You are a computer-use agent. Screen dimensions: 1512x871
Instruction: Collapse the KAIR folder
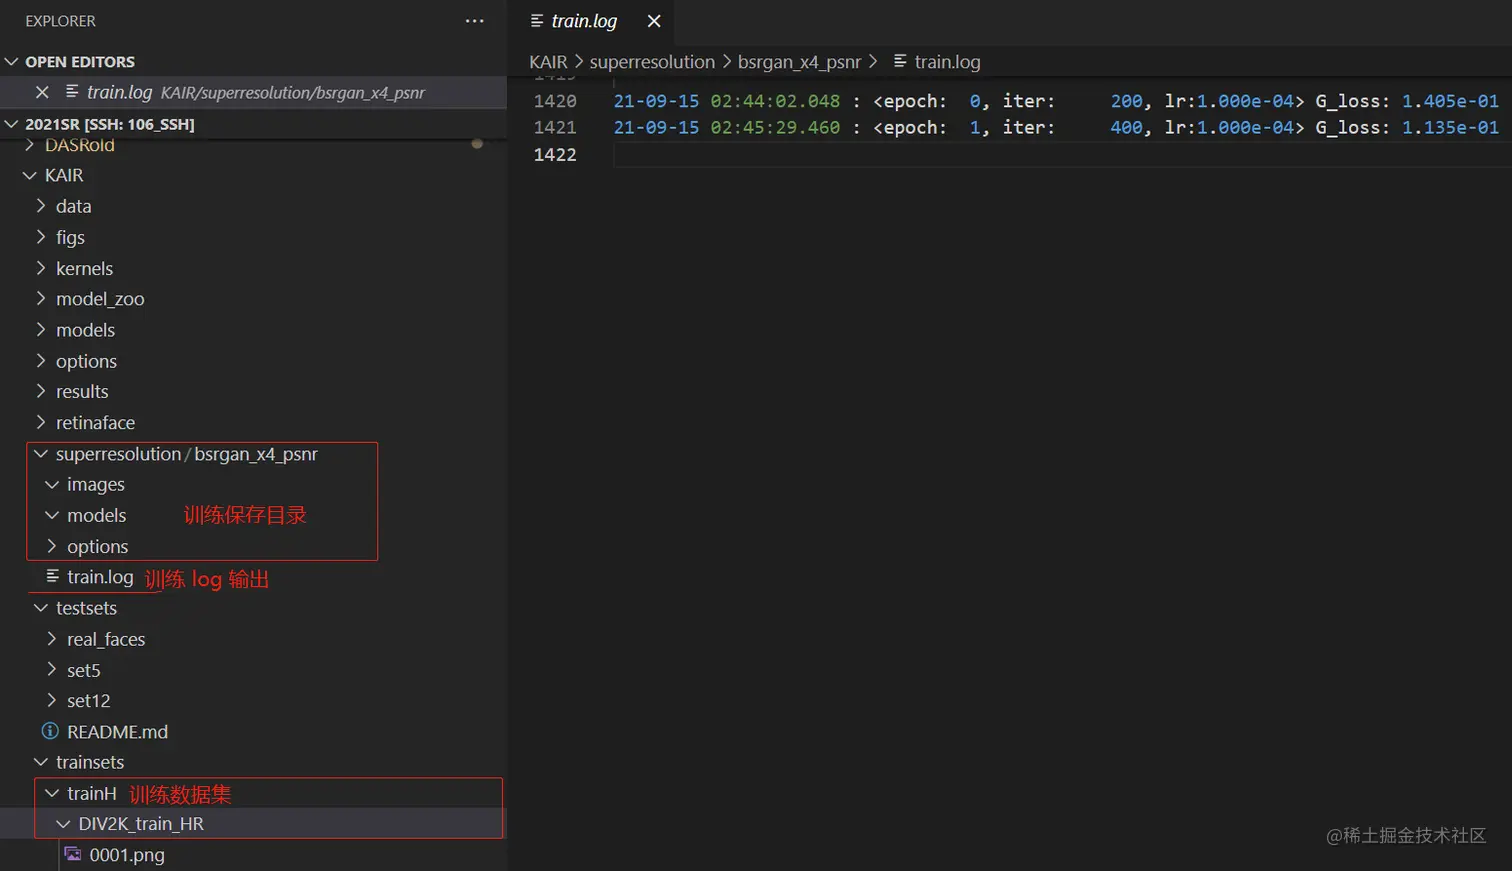pyautogui.click(x=30, y=175)
